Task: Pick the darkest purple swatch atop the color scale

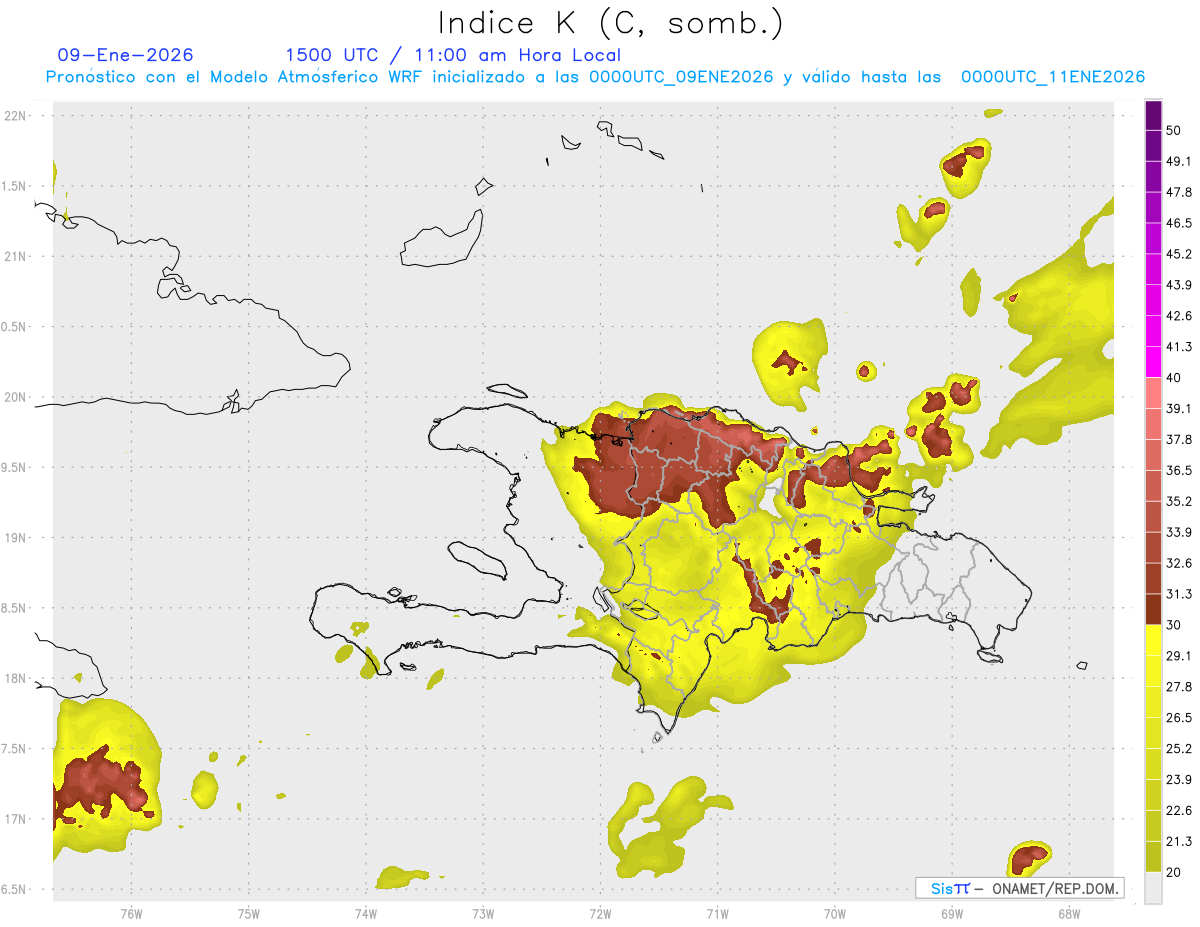Action: pos(1153,116)
